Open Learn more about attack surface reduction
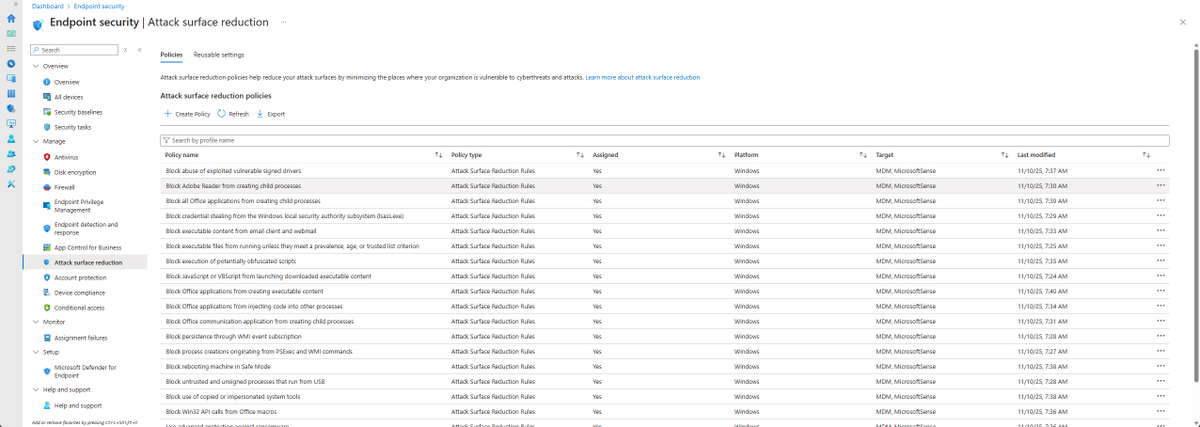1200x427 pixels. point(643,77)
